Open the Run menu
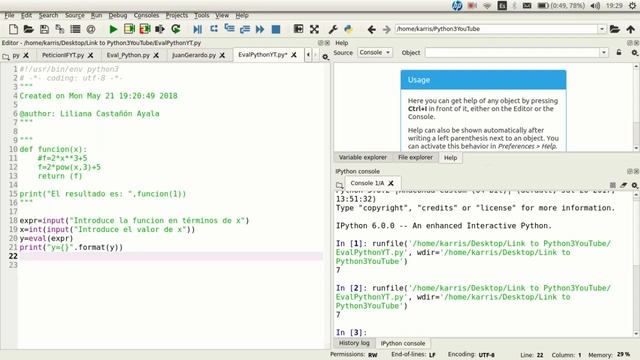Image resolution: width=640 pixels, height=360 pixels. pos(96,16)
